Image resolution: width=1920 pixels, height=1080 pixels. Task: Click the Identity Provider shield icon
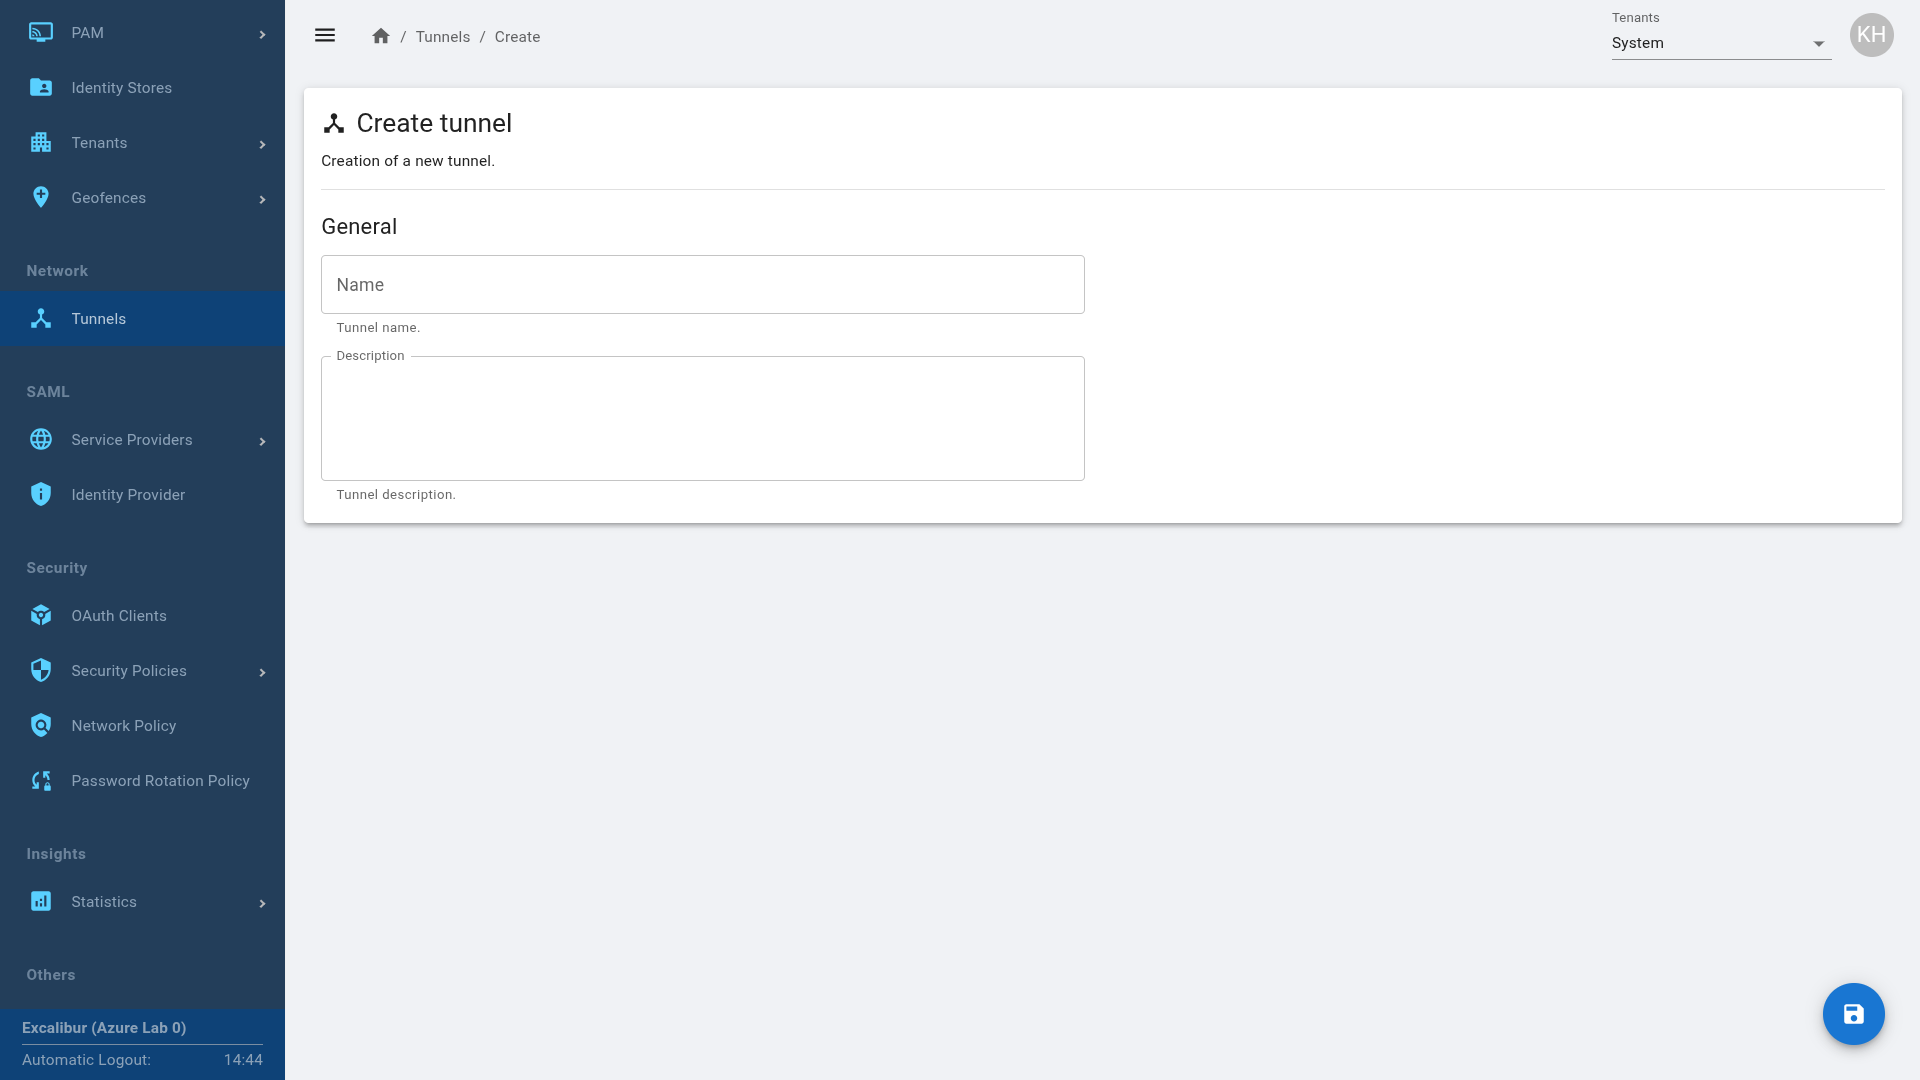tap(41, 495)
